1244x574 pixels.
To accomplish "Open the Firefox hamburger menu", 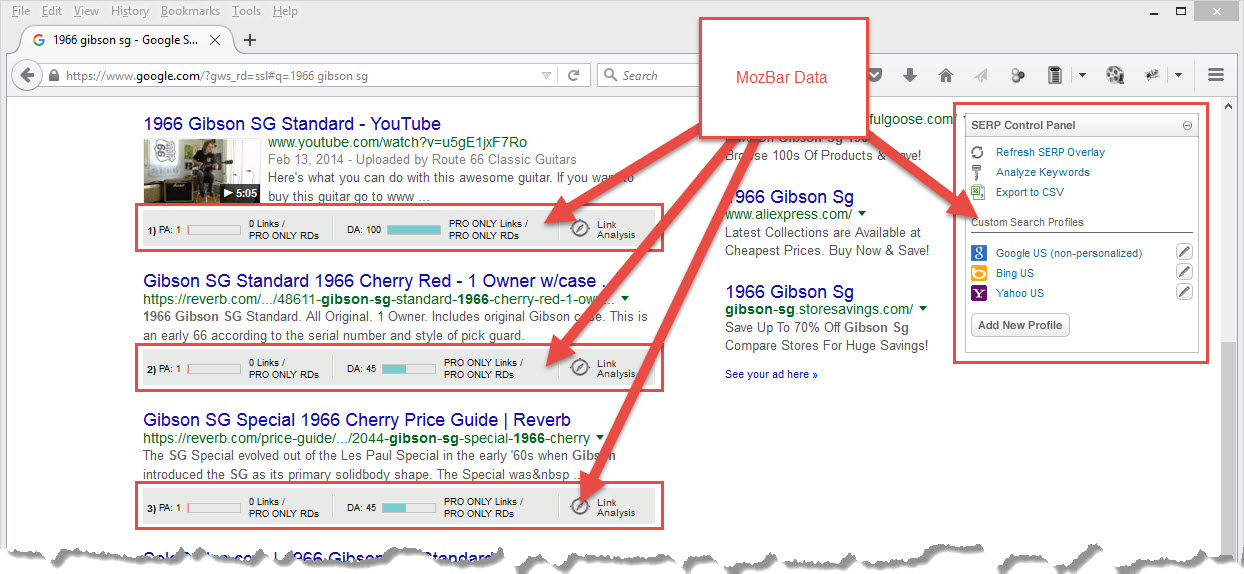I will pyautogui.click(x=1216, y=75).
